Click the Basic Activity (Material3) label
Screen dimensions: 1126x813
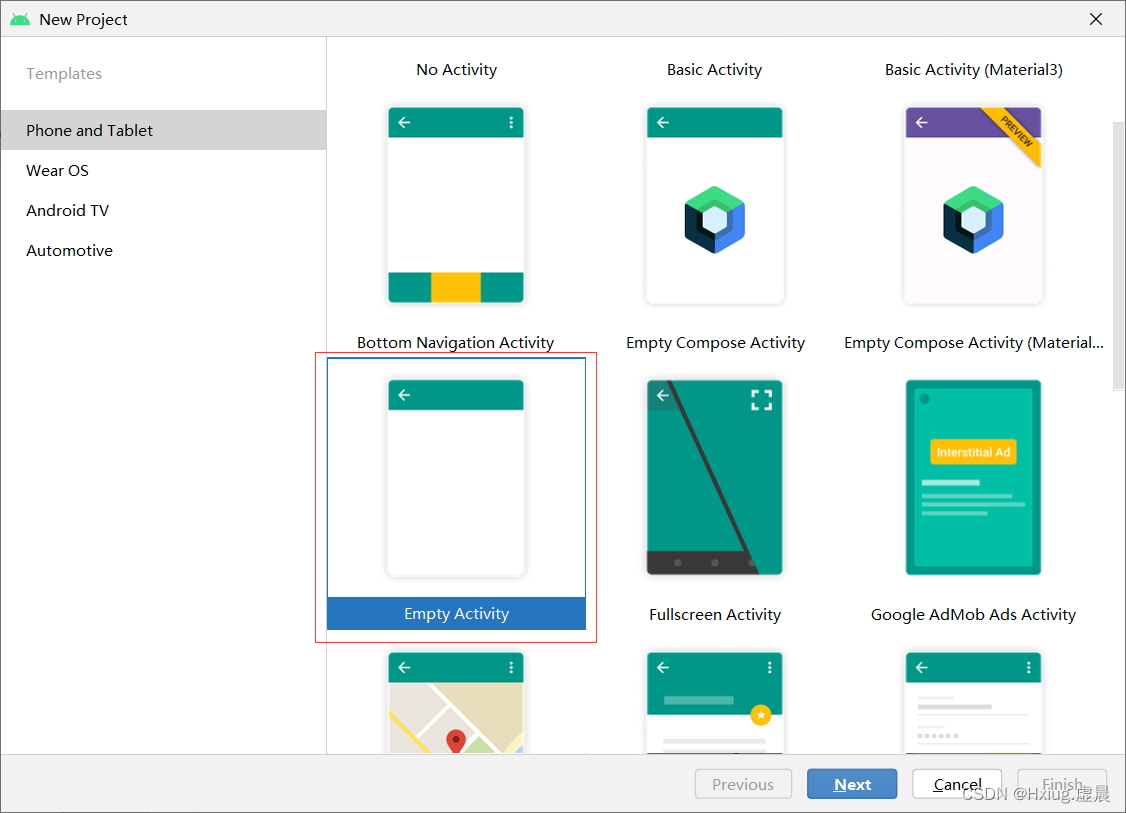click(x=974, y=70)
